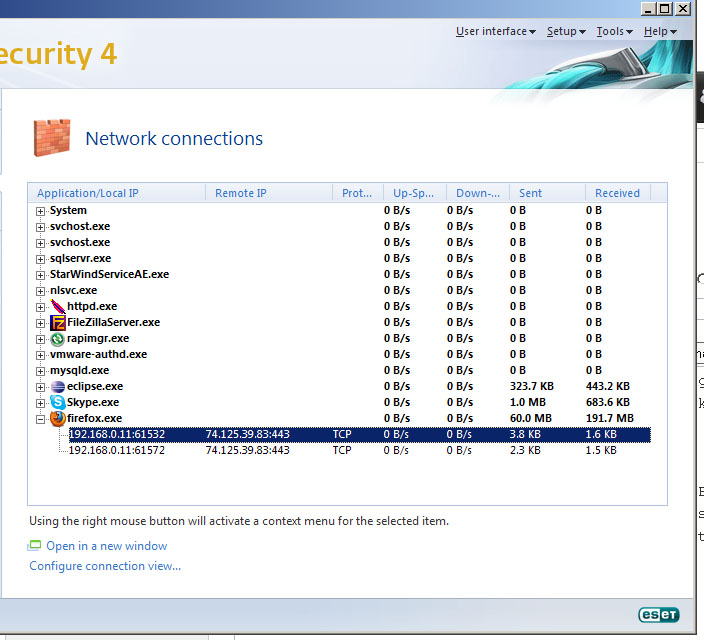Click the firewall brick wall icon
Viewport: 704px width, 640px height.
[52, 137]
